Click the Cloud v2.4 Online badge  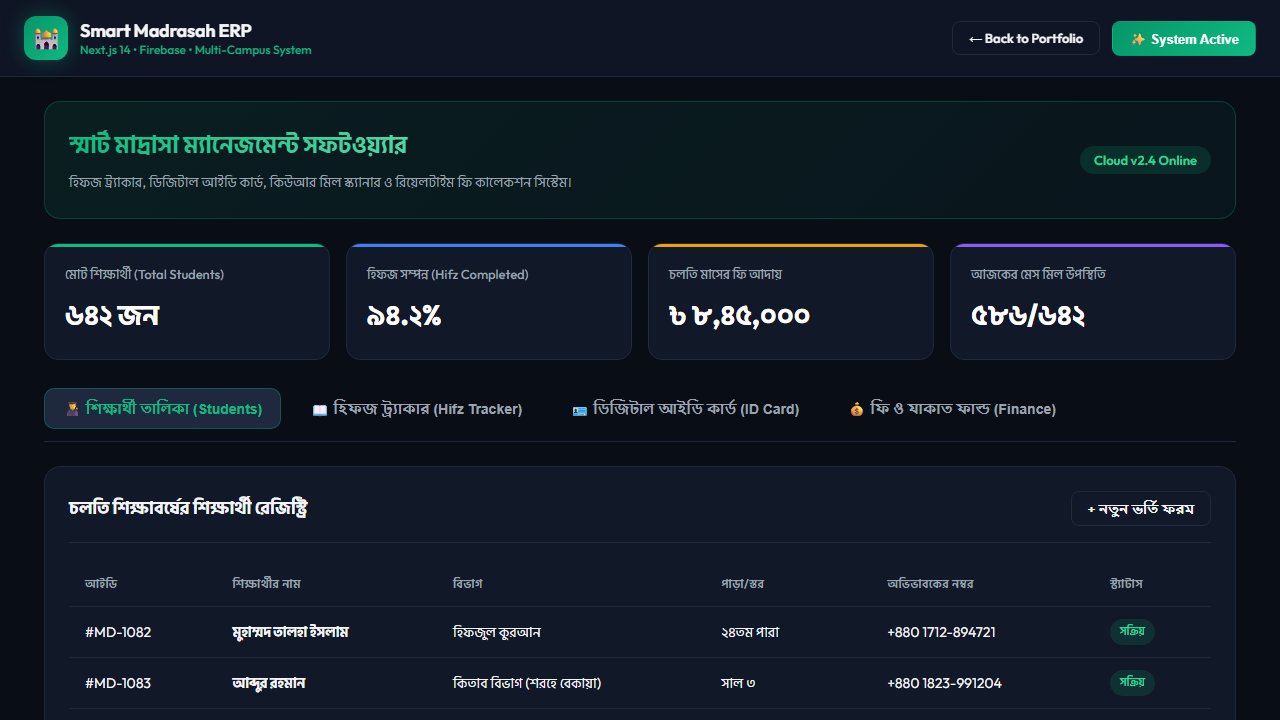(x=1145, y=160)
